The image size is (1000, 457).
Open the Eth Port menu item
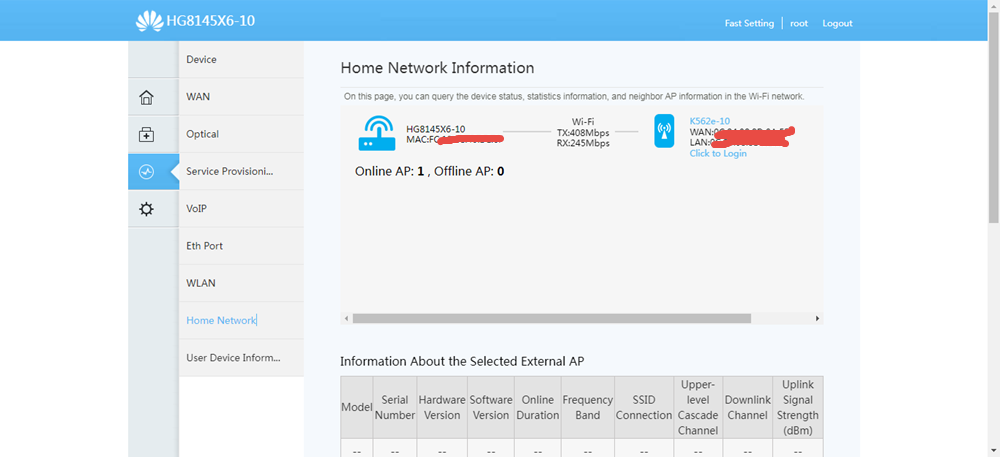[x=241, y=246]
